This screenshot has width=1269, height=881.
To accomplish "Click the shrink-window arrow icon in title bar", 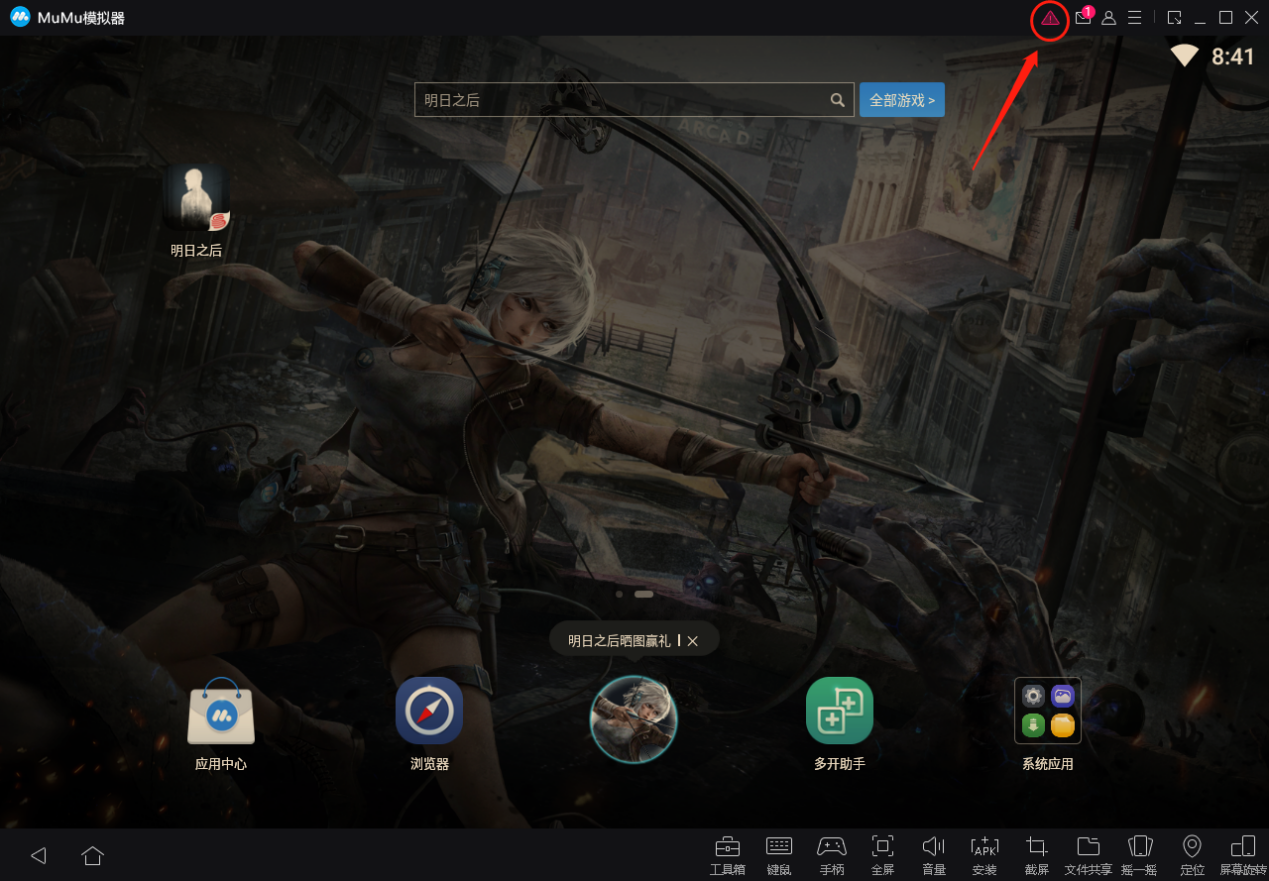I will tap(1174, 18).
